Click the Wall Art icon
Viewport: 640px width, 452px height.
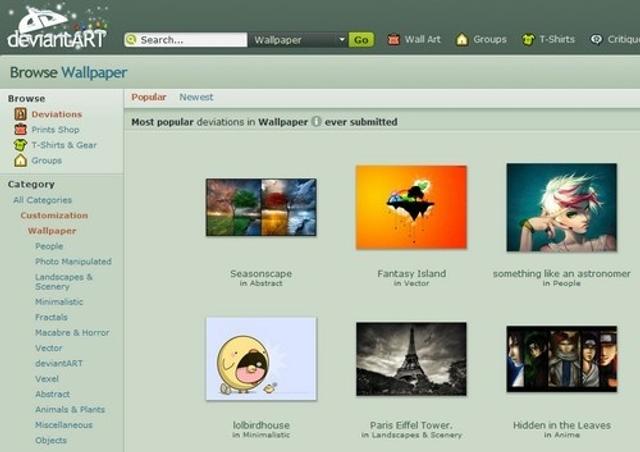[x=393, y=40]
